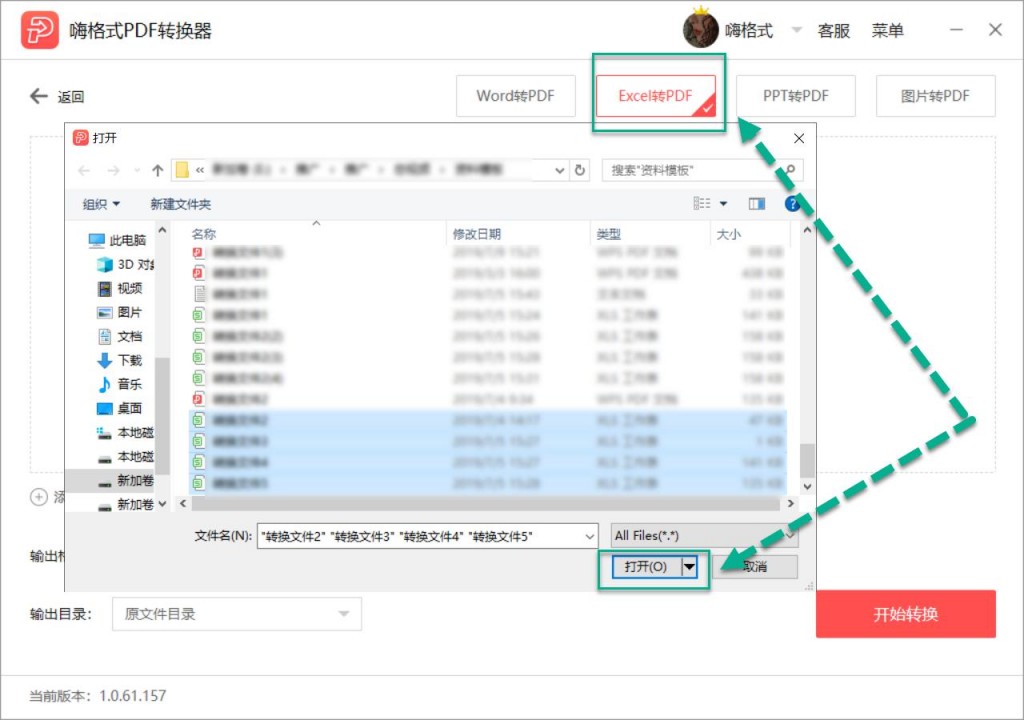
Task: Open the All Files(*.*) type dropdown
Action: point(705,536)
